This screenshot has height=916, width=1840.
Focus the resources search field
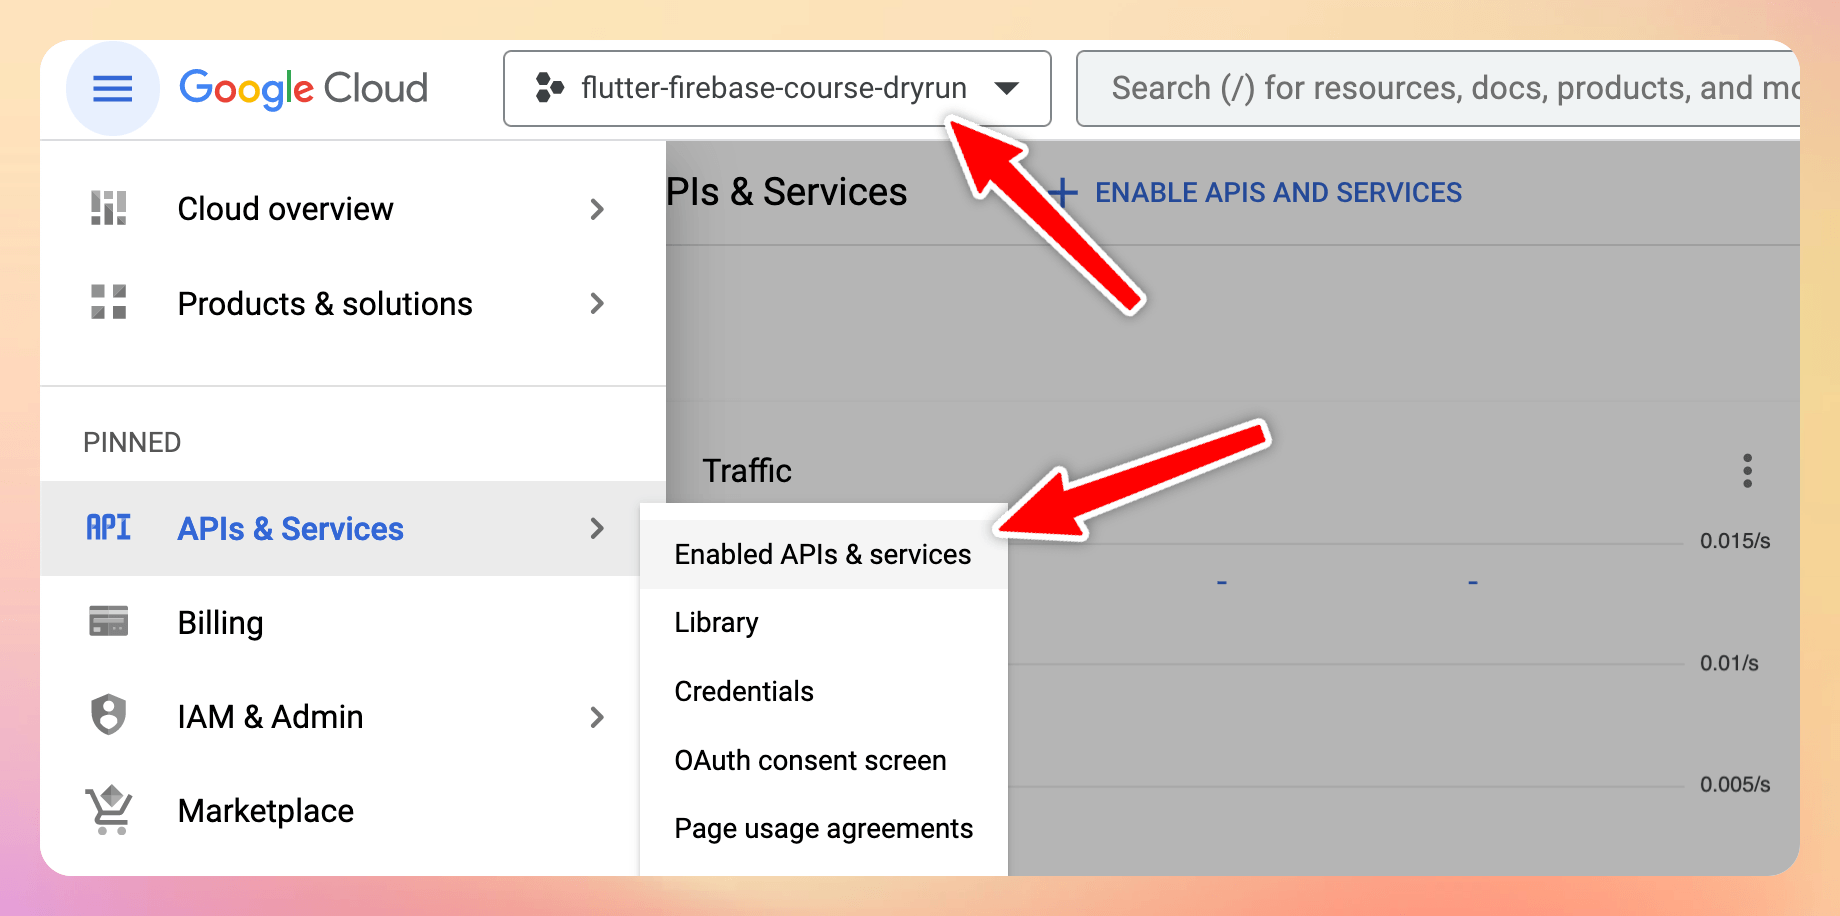[x=1438, y=89]
